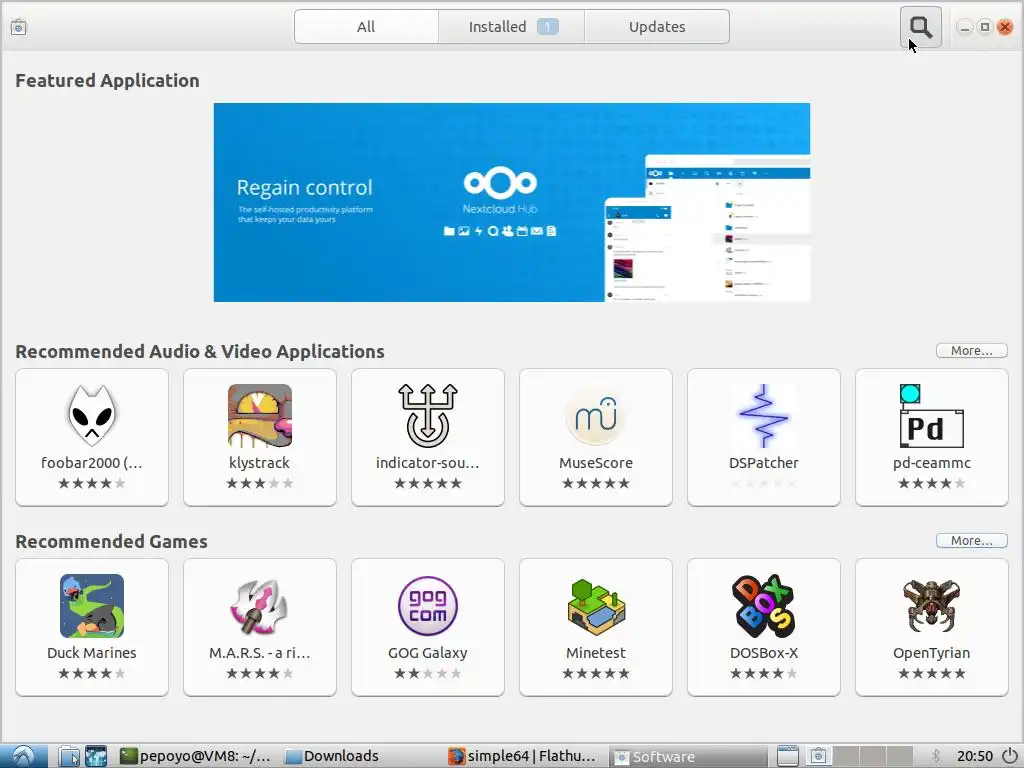Open the OpenTyrian game icon

tap(931, 606)
